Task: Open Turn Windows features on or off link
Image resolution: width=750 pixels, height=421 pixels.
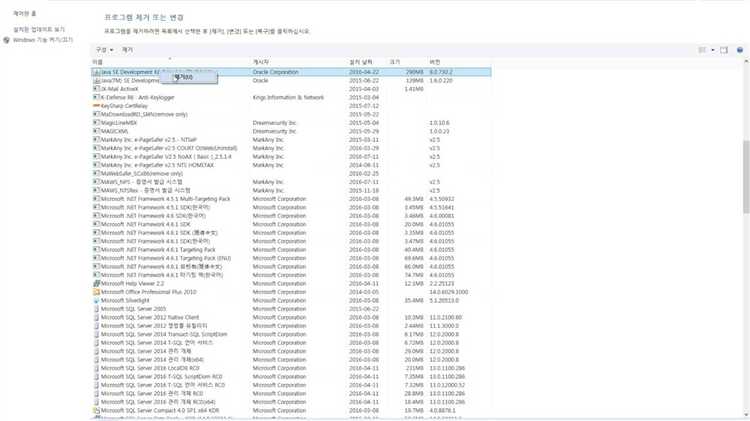Action: coord(43,40)
